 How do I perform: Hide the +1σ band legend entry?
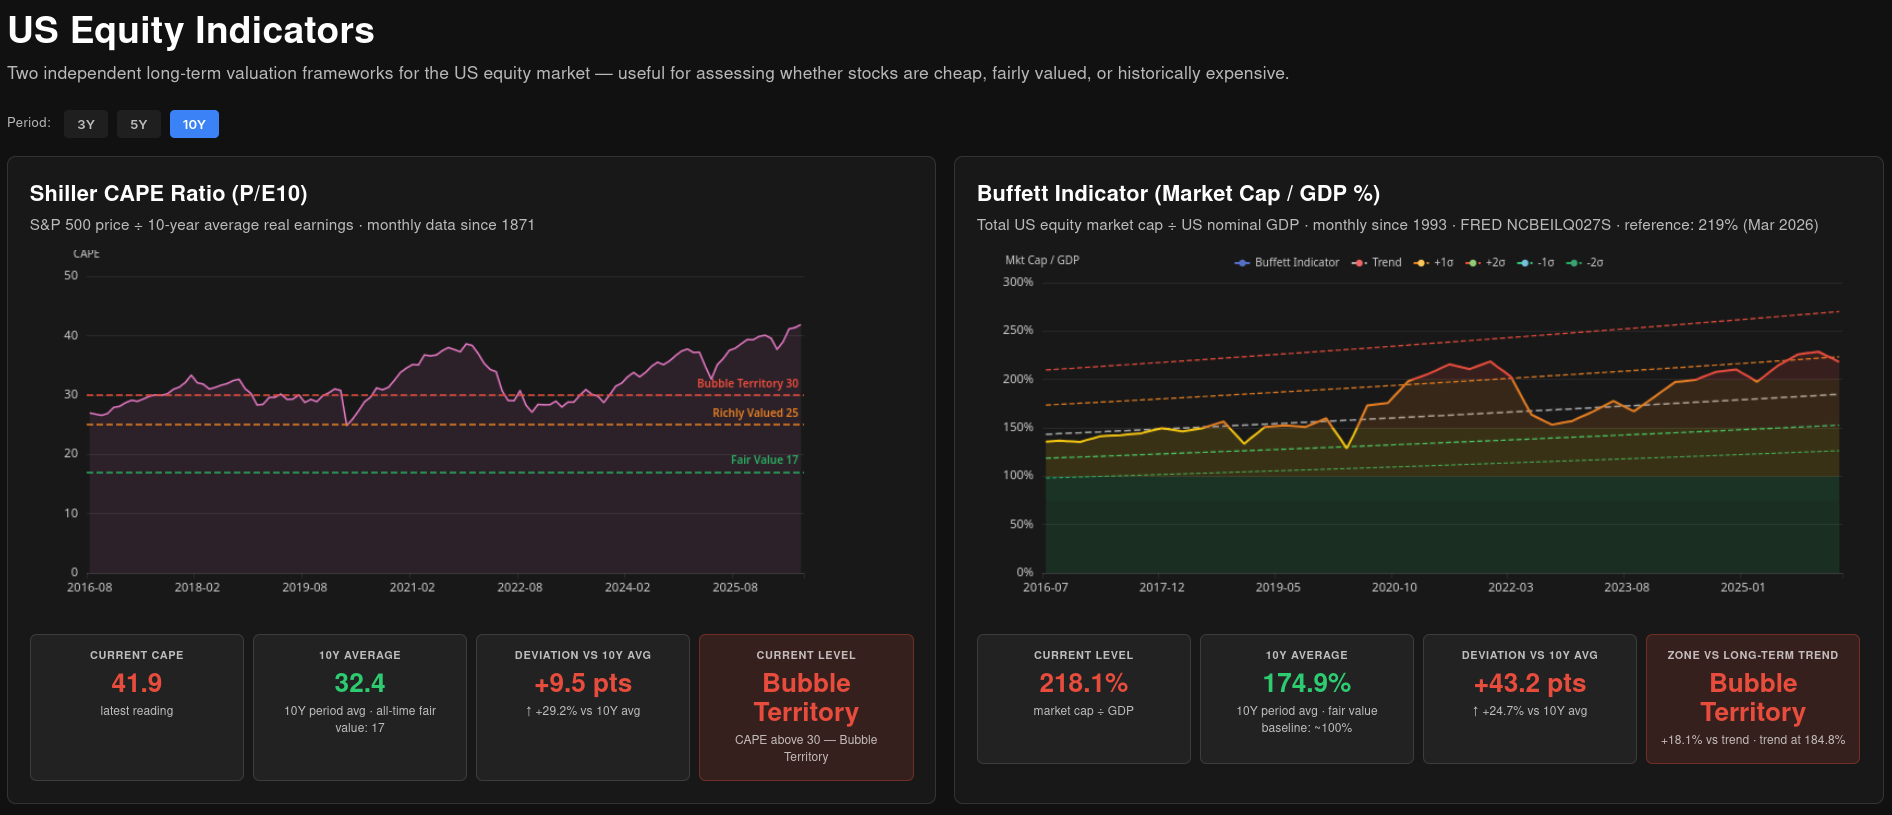coord(1434,263)
